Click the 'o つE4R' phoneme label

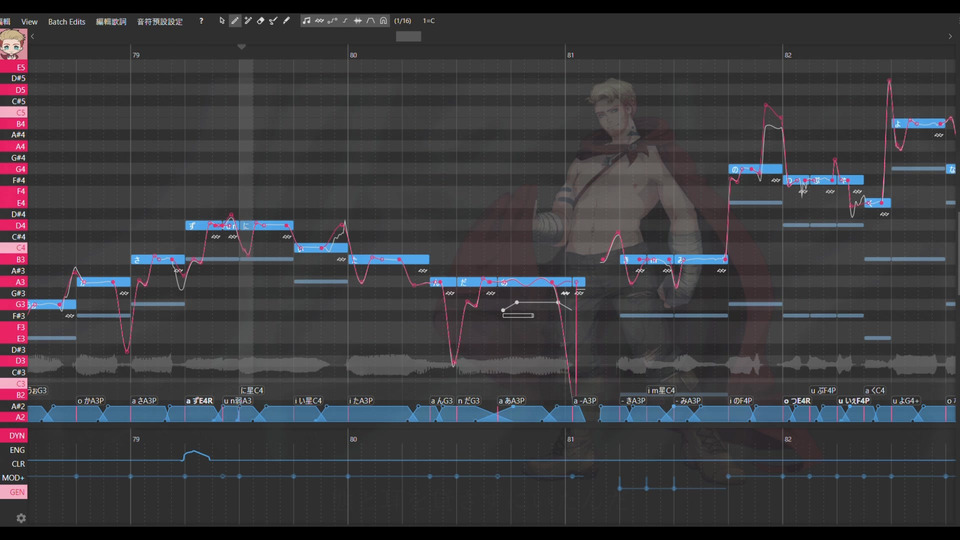tap(797, 401)
